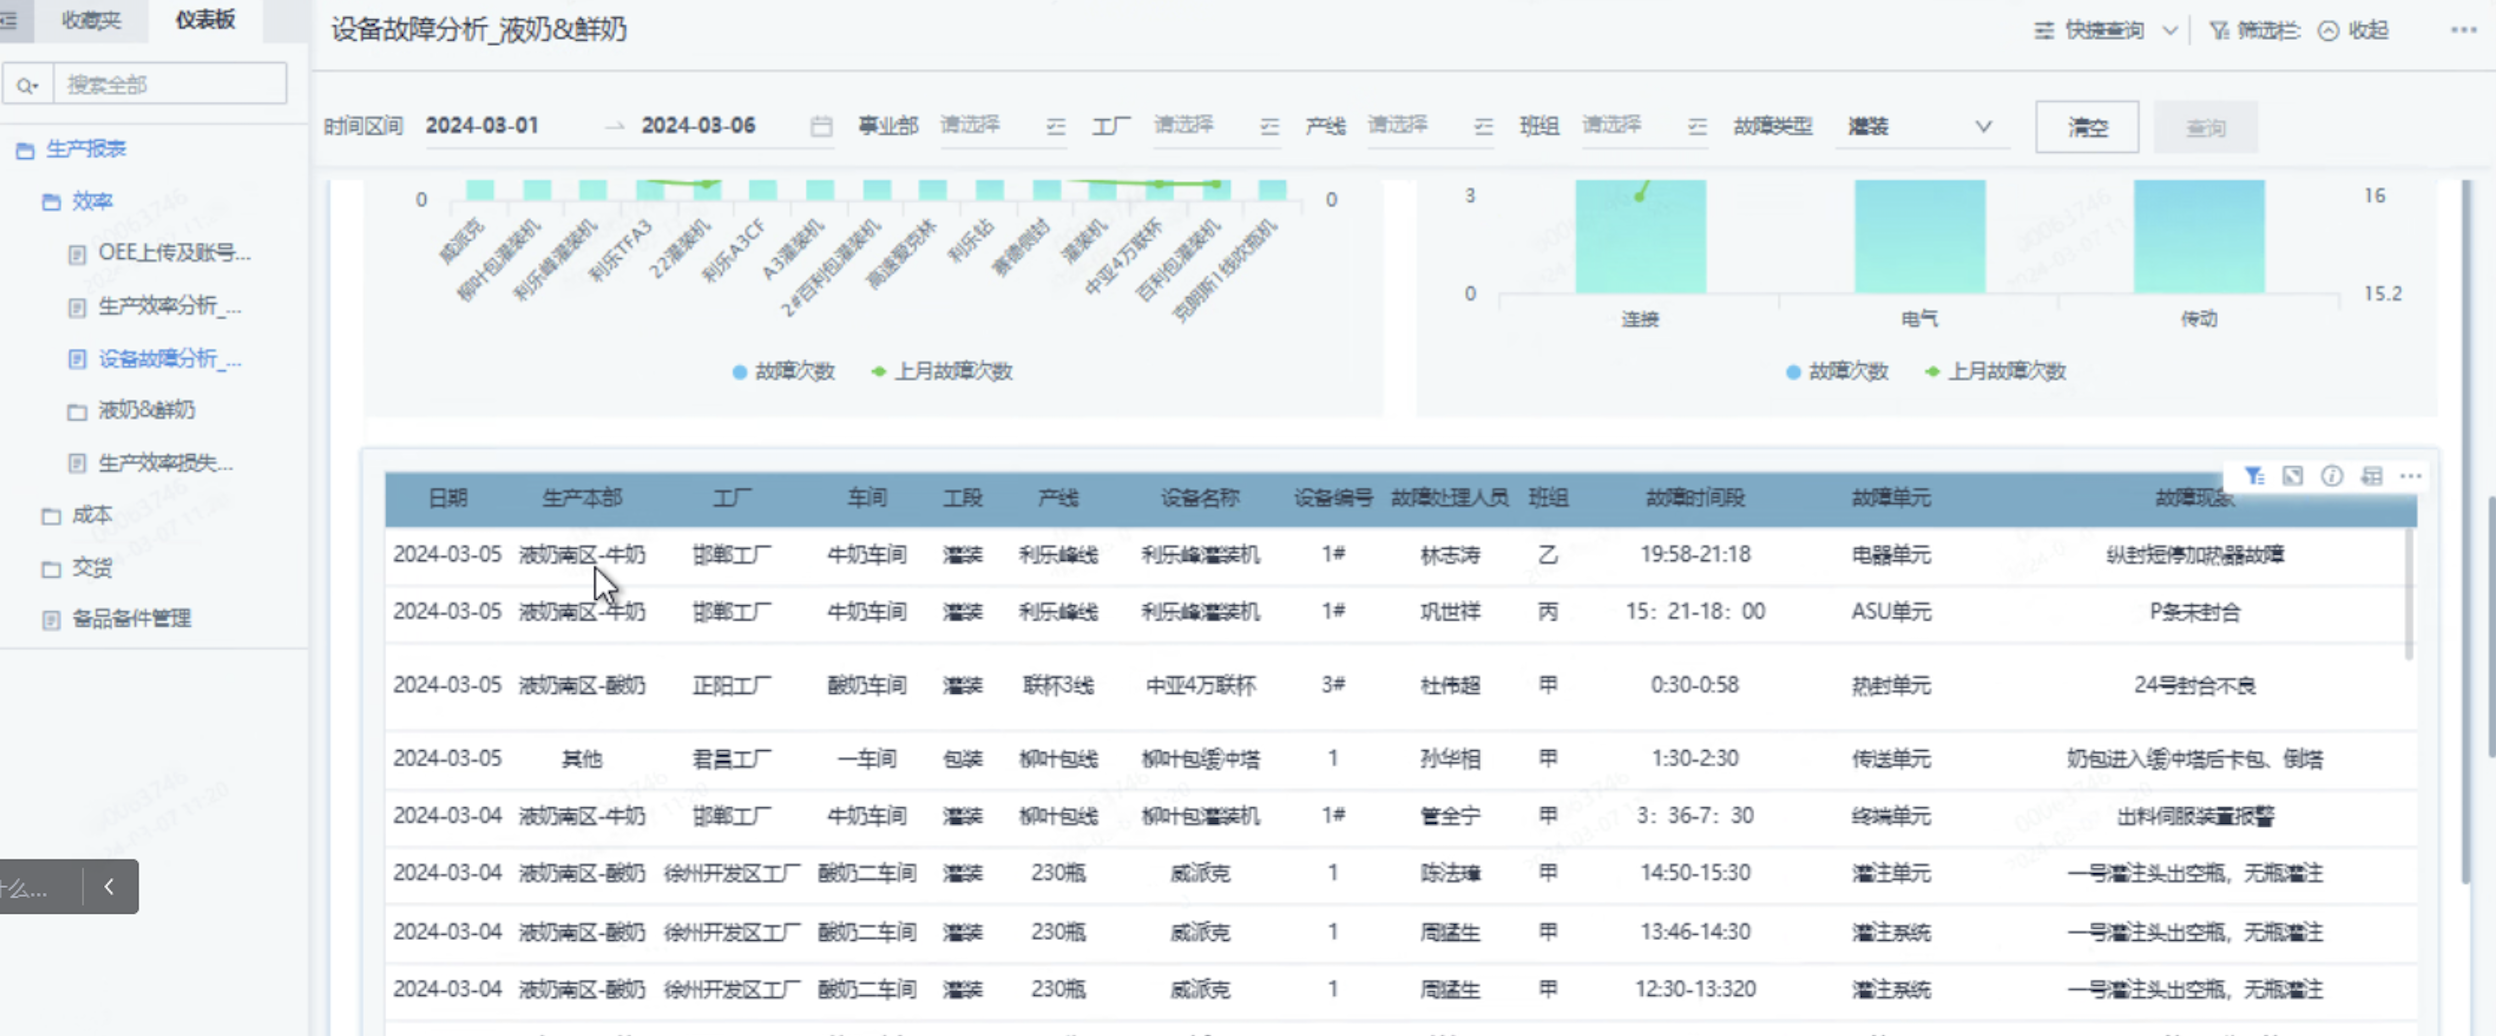Click the 生产报表 folder icon
2496x1036 pixels.
point(25,150)
